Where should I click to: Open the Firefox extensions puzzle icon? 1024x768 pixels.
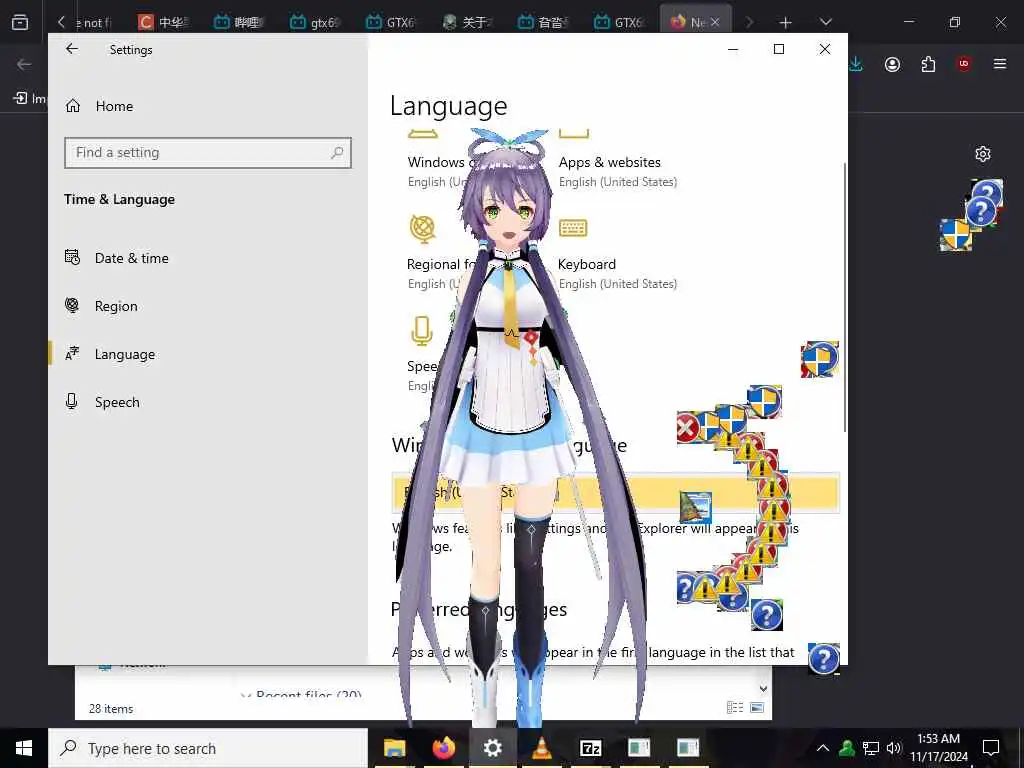pos(928,64)
